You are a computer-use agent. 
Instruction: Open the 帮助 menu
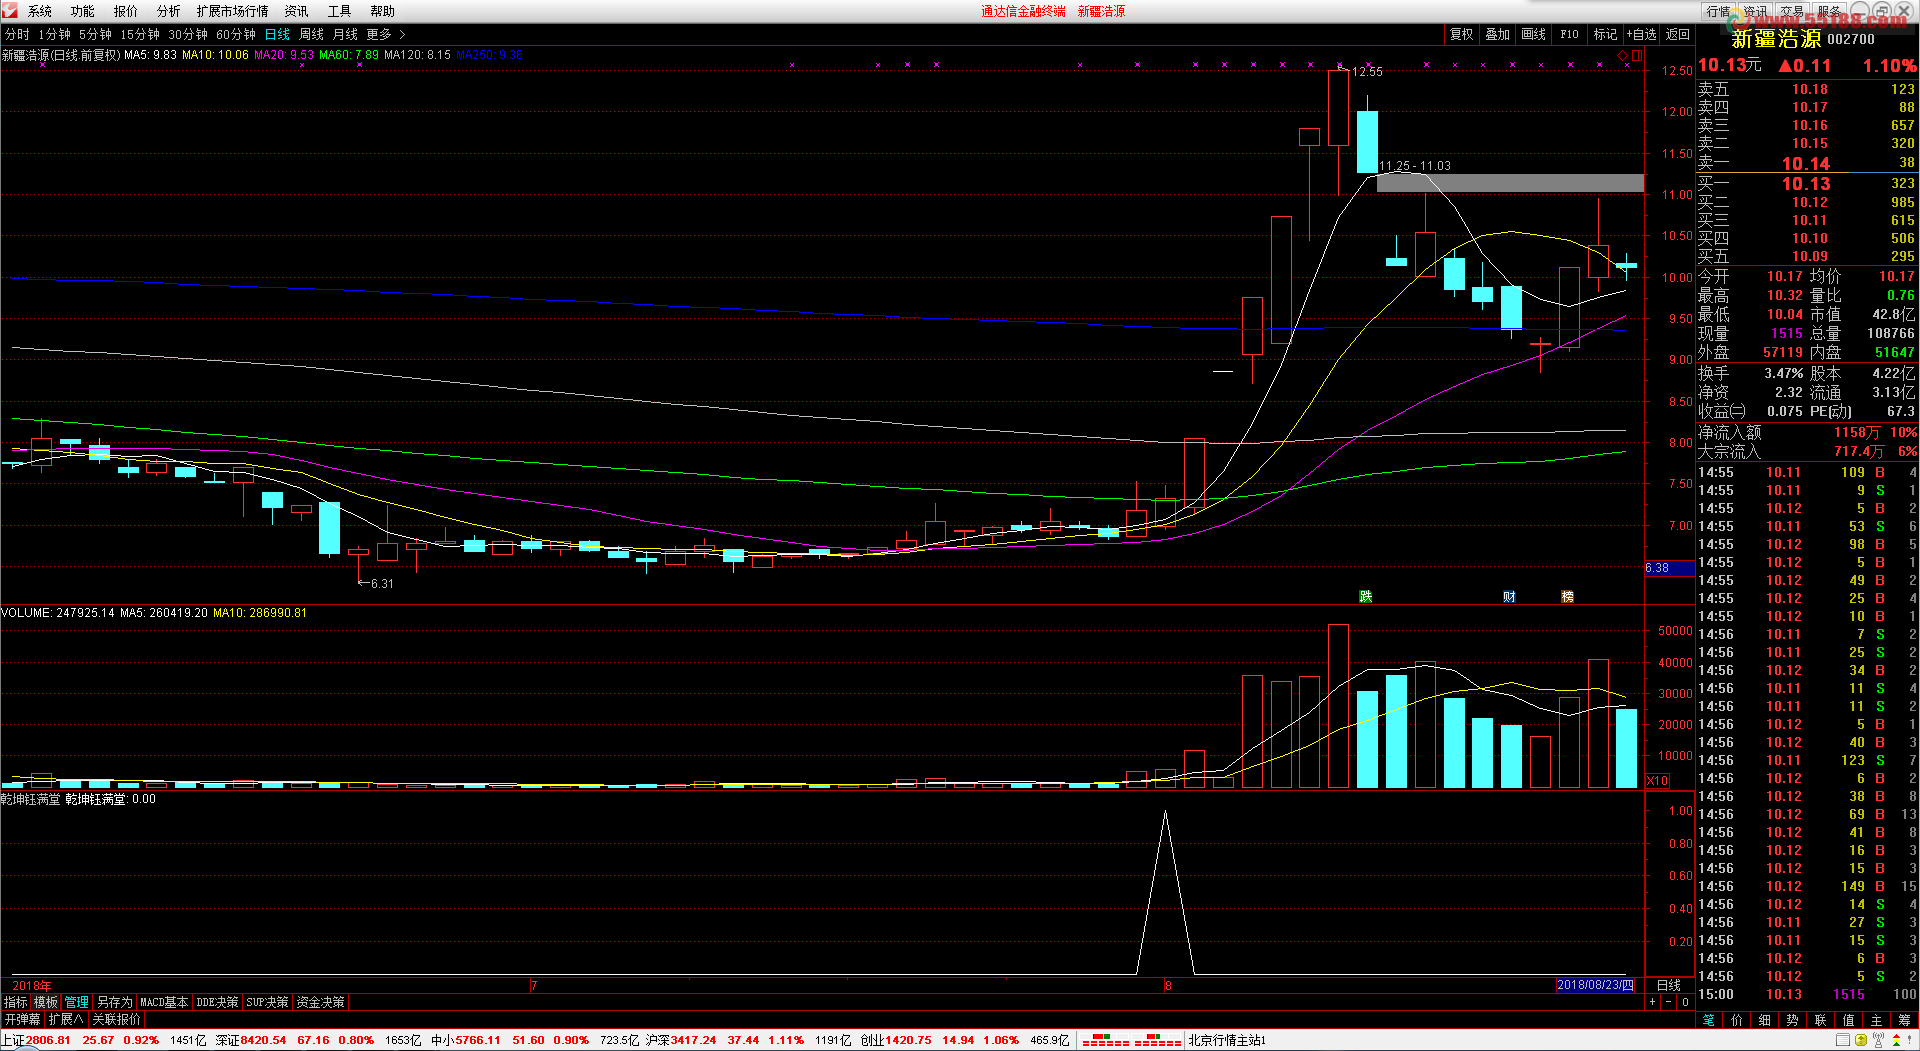coord(382,11)
